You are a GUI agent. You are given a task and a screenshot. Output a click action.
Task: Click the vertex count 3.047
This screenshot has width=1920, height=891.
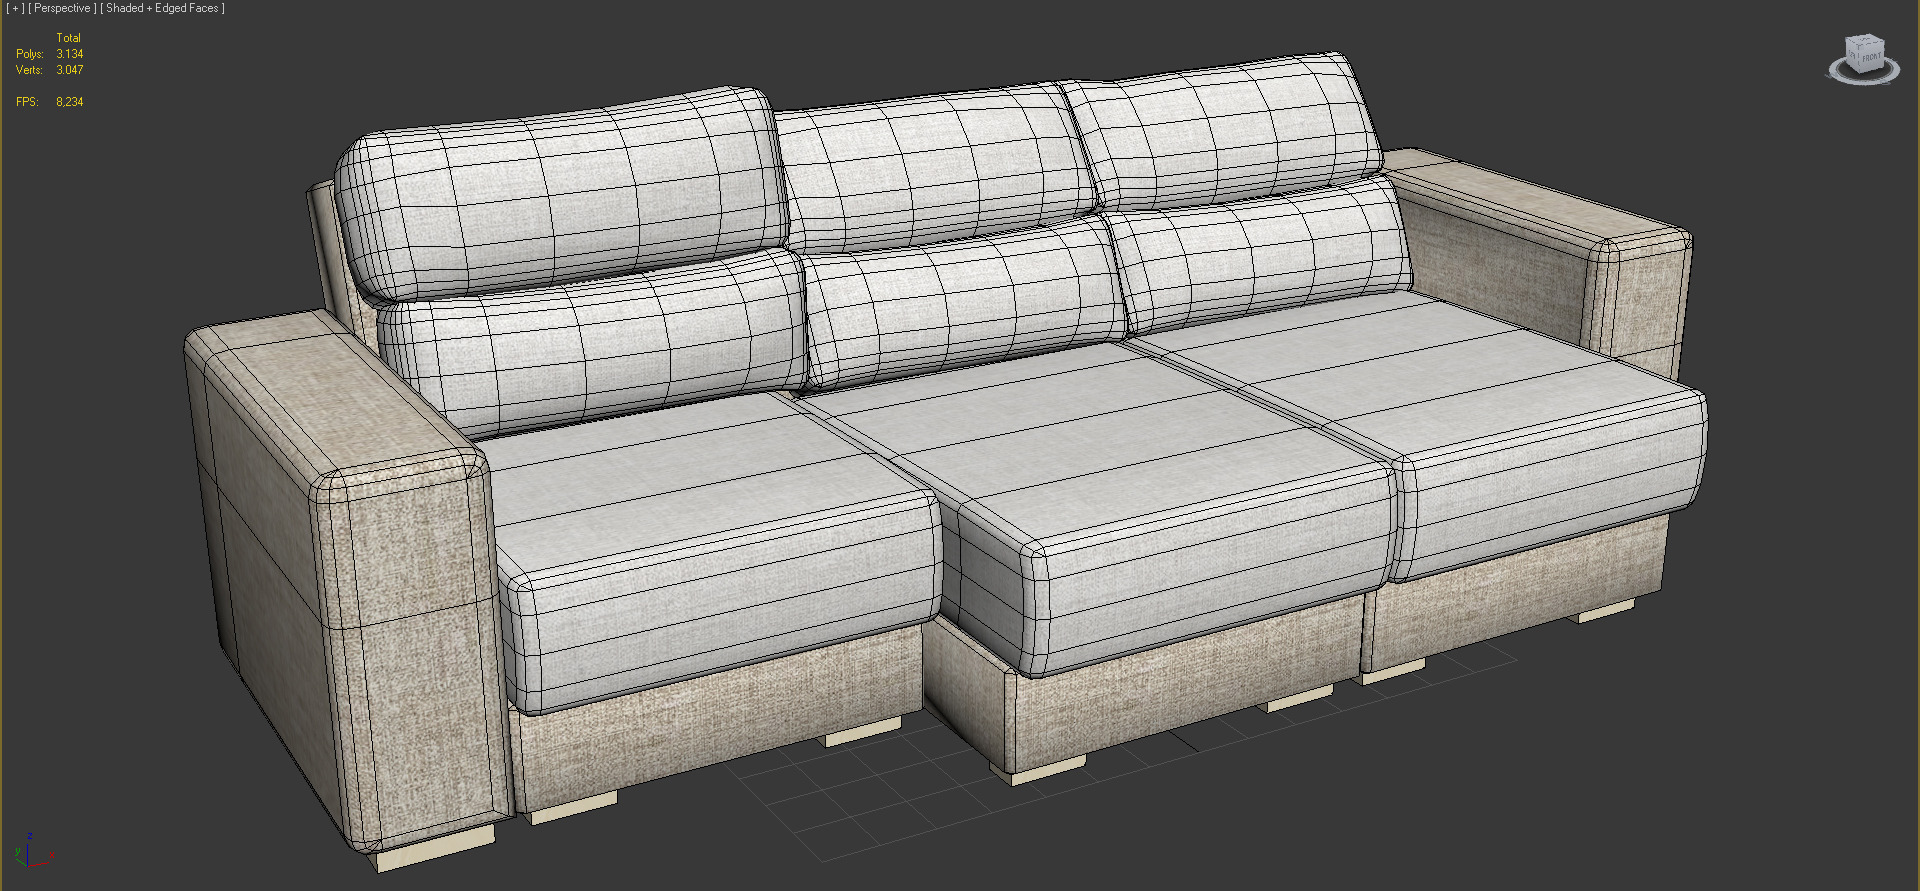[x=70, y=70]
